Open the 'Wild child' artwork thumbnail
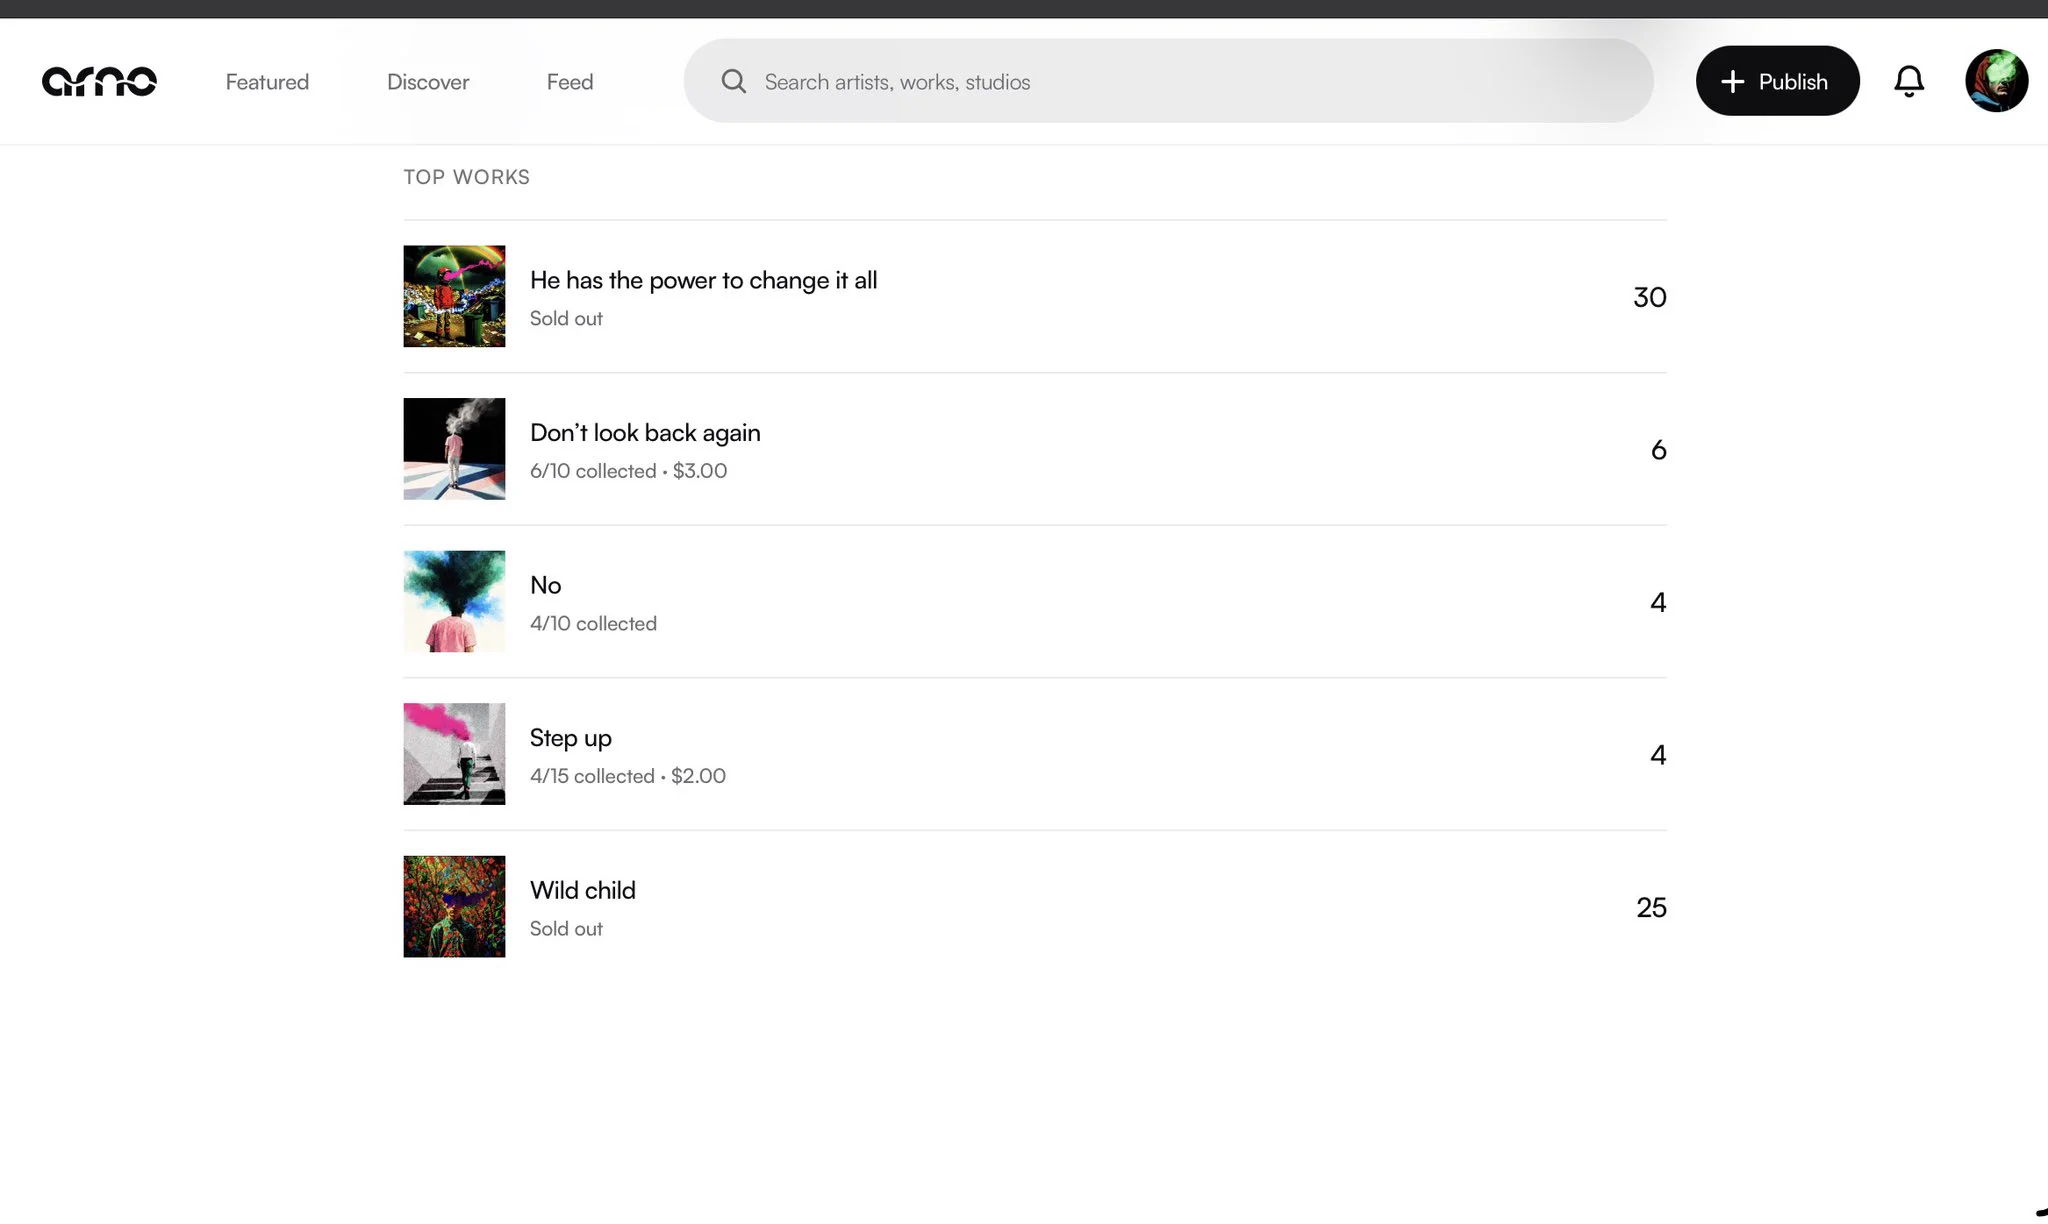 454,907
